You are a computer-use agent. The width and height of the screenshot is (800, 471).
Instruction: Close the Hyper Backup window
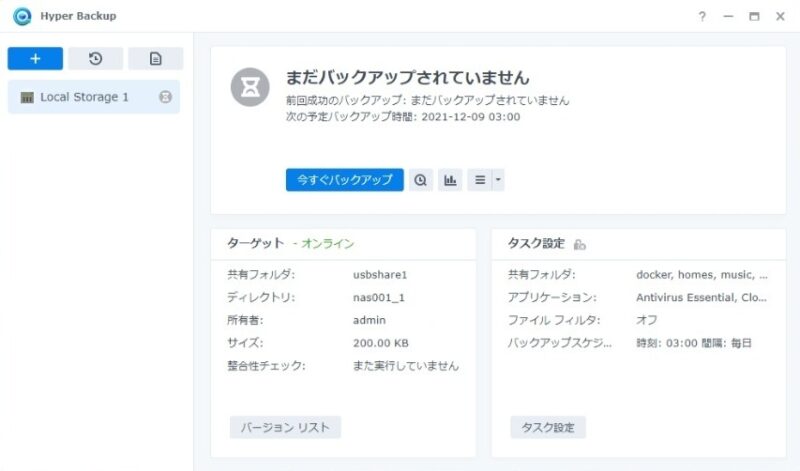pos(780,16)
